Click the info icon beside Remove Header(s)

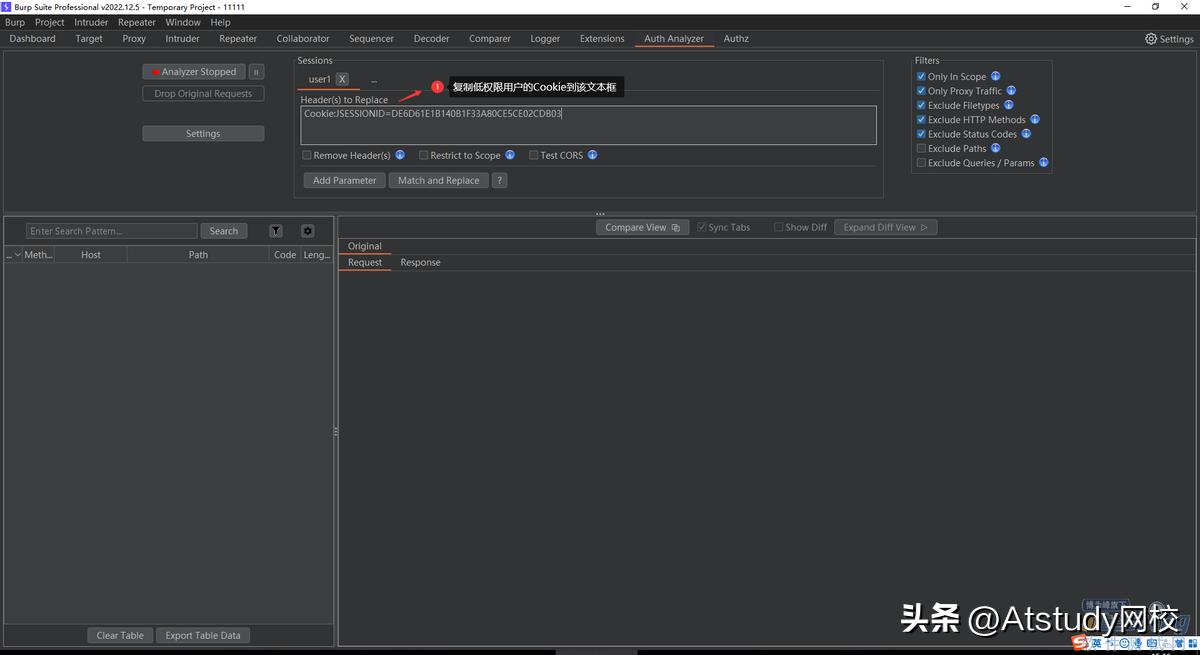pos(399,154)
